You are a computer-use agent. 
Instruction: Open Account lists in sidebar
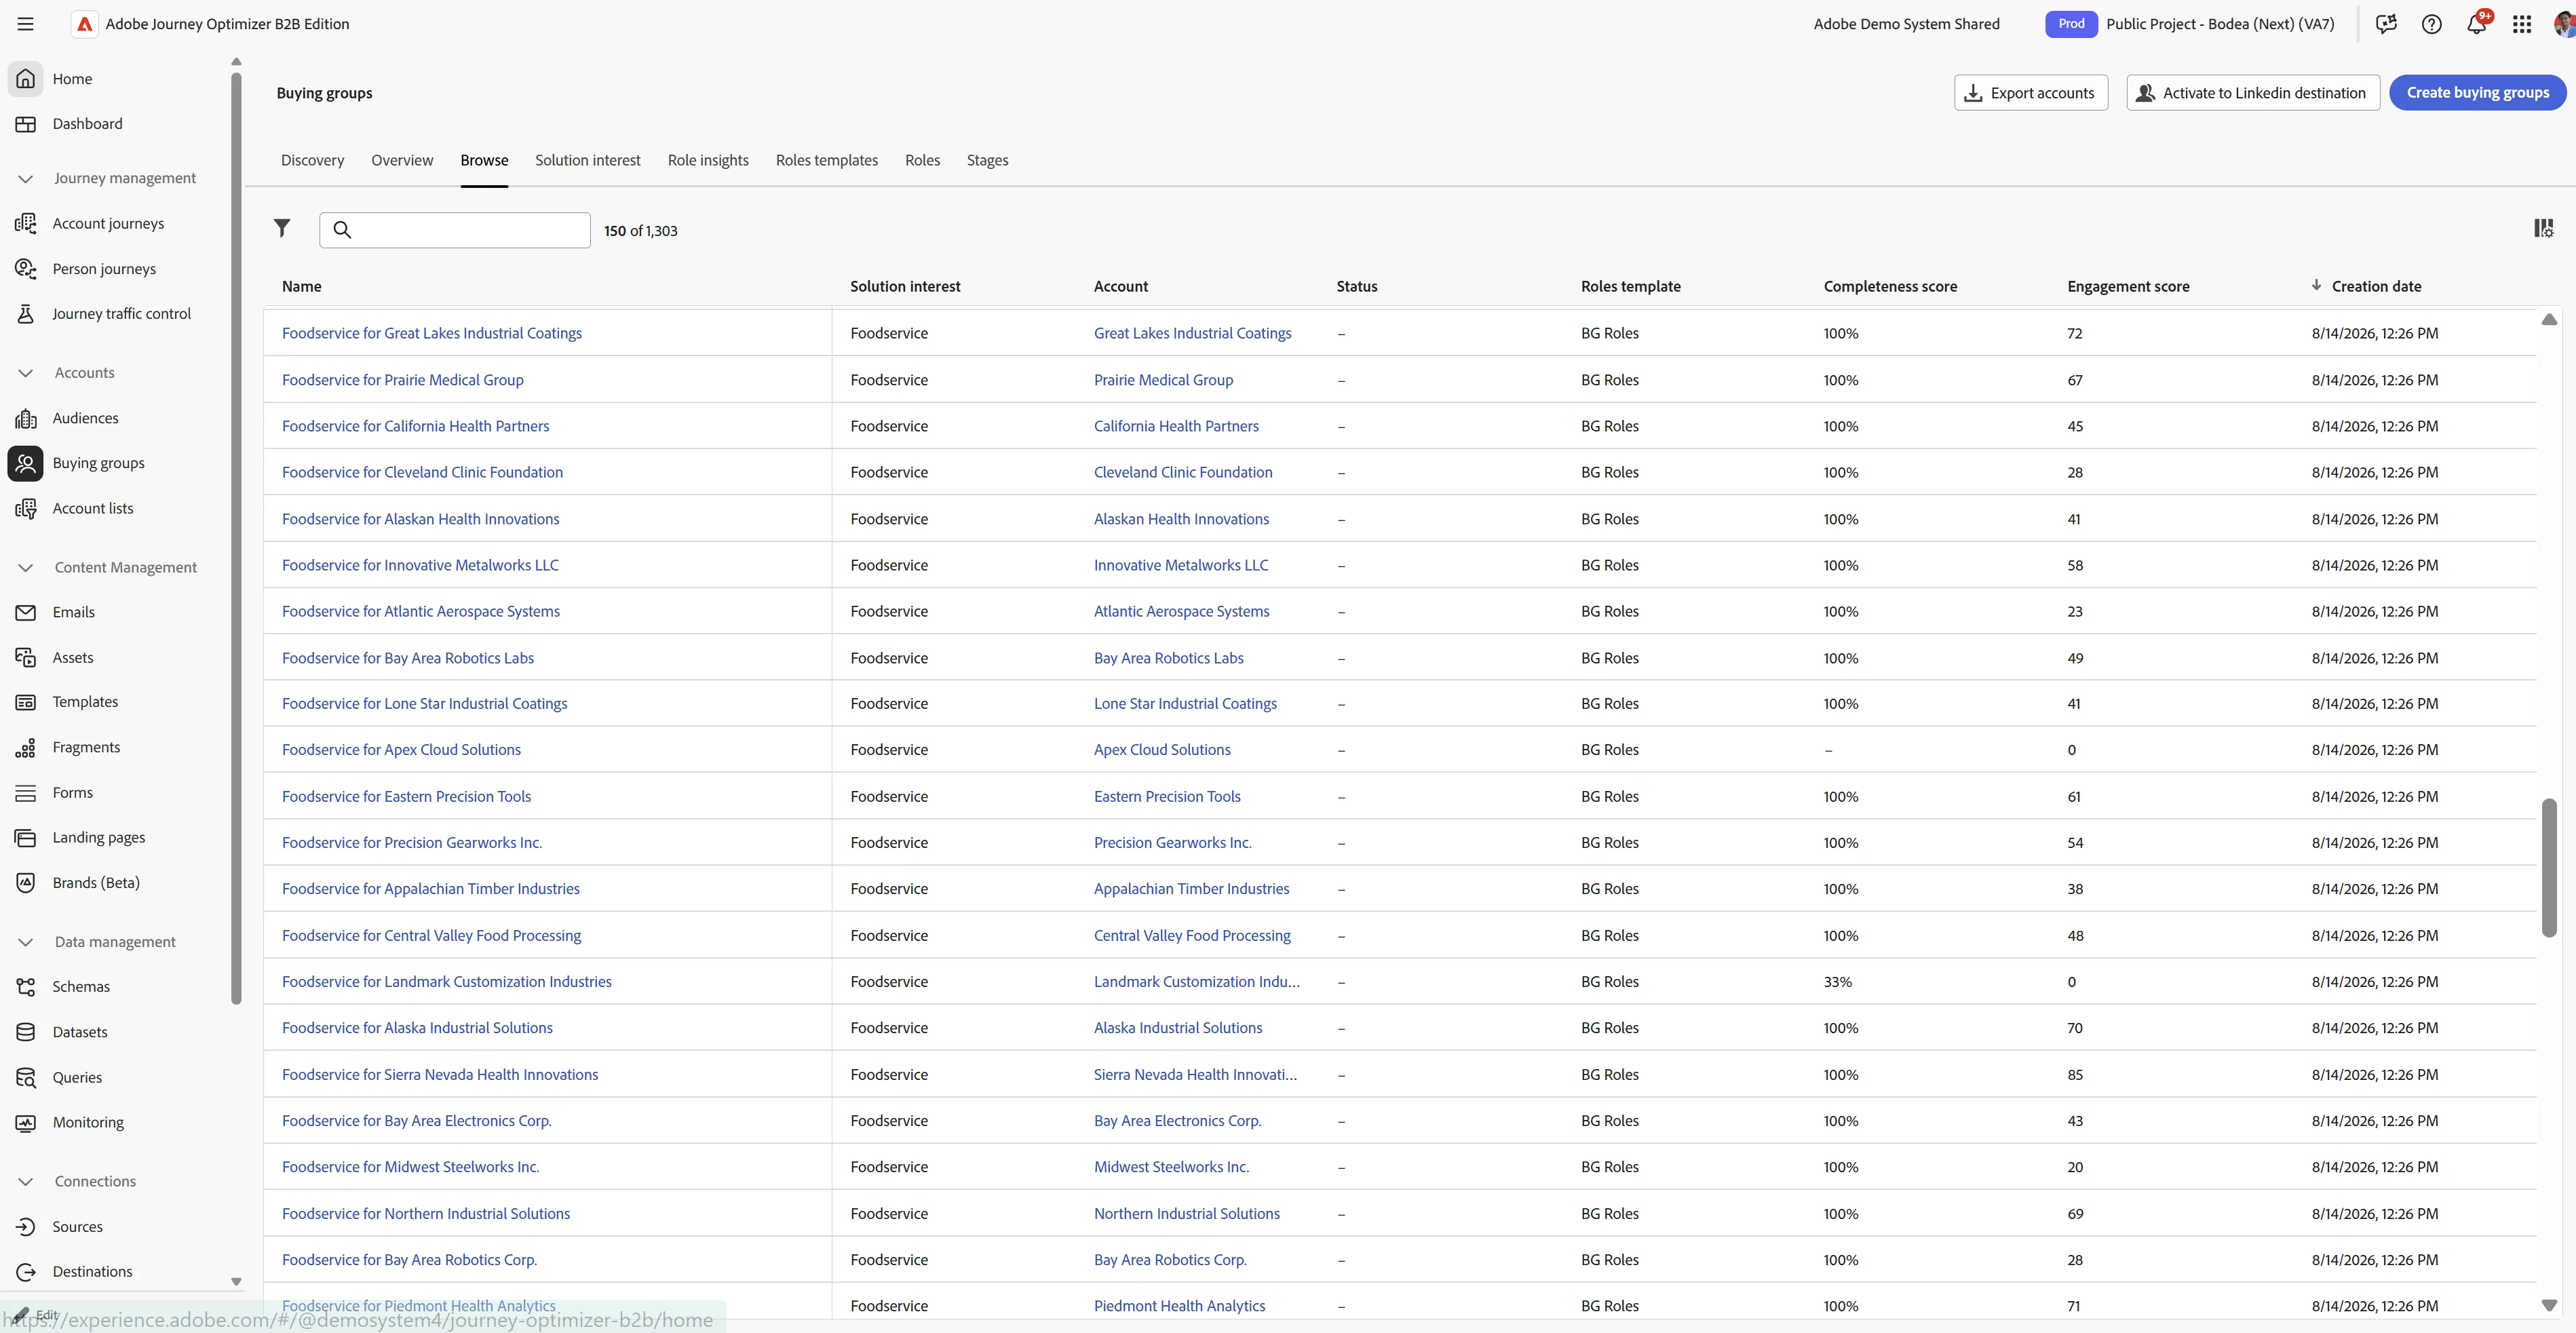coord(93,508)
